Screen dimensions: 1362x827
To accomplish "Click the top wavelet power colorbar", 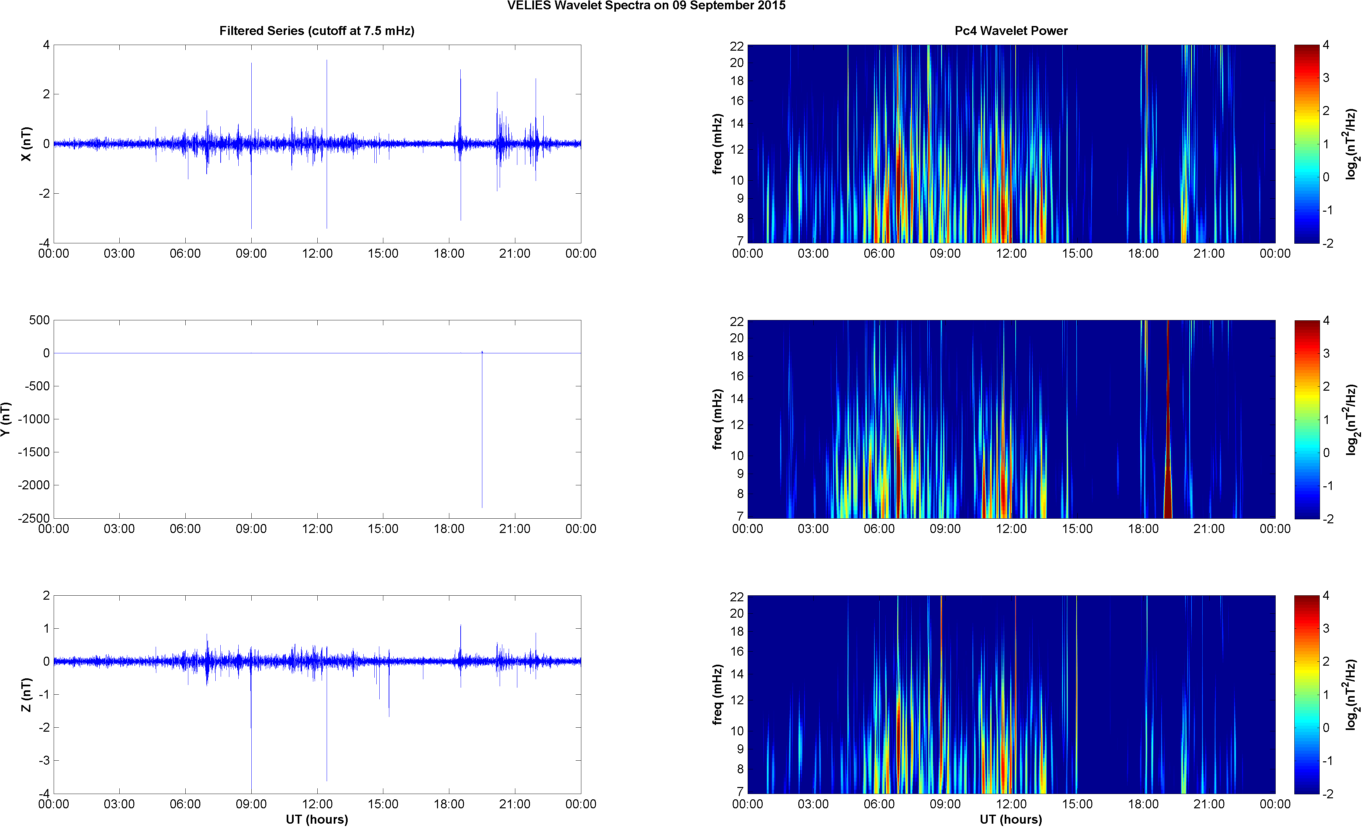I will click(1307, 143).
